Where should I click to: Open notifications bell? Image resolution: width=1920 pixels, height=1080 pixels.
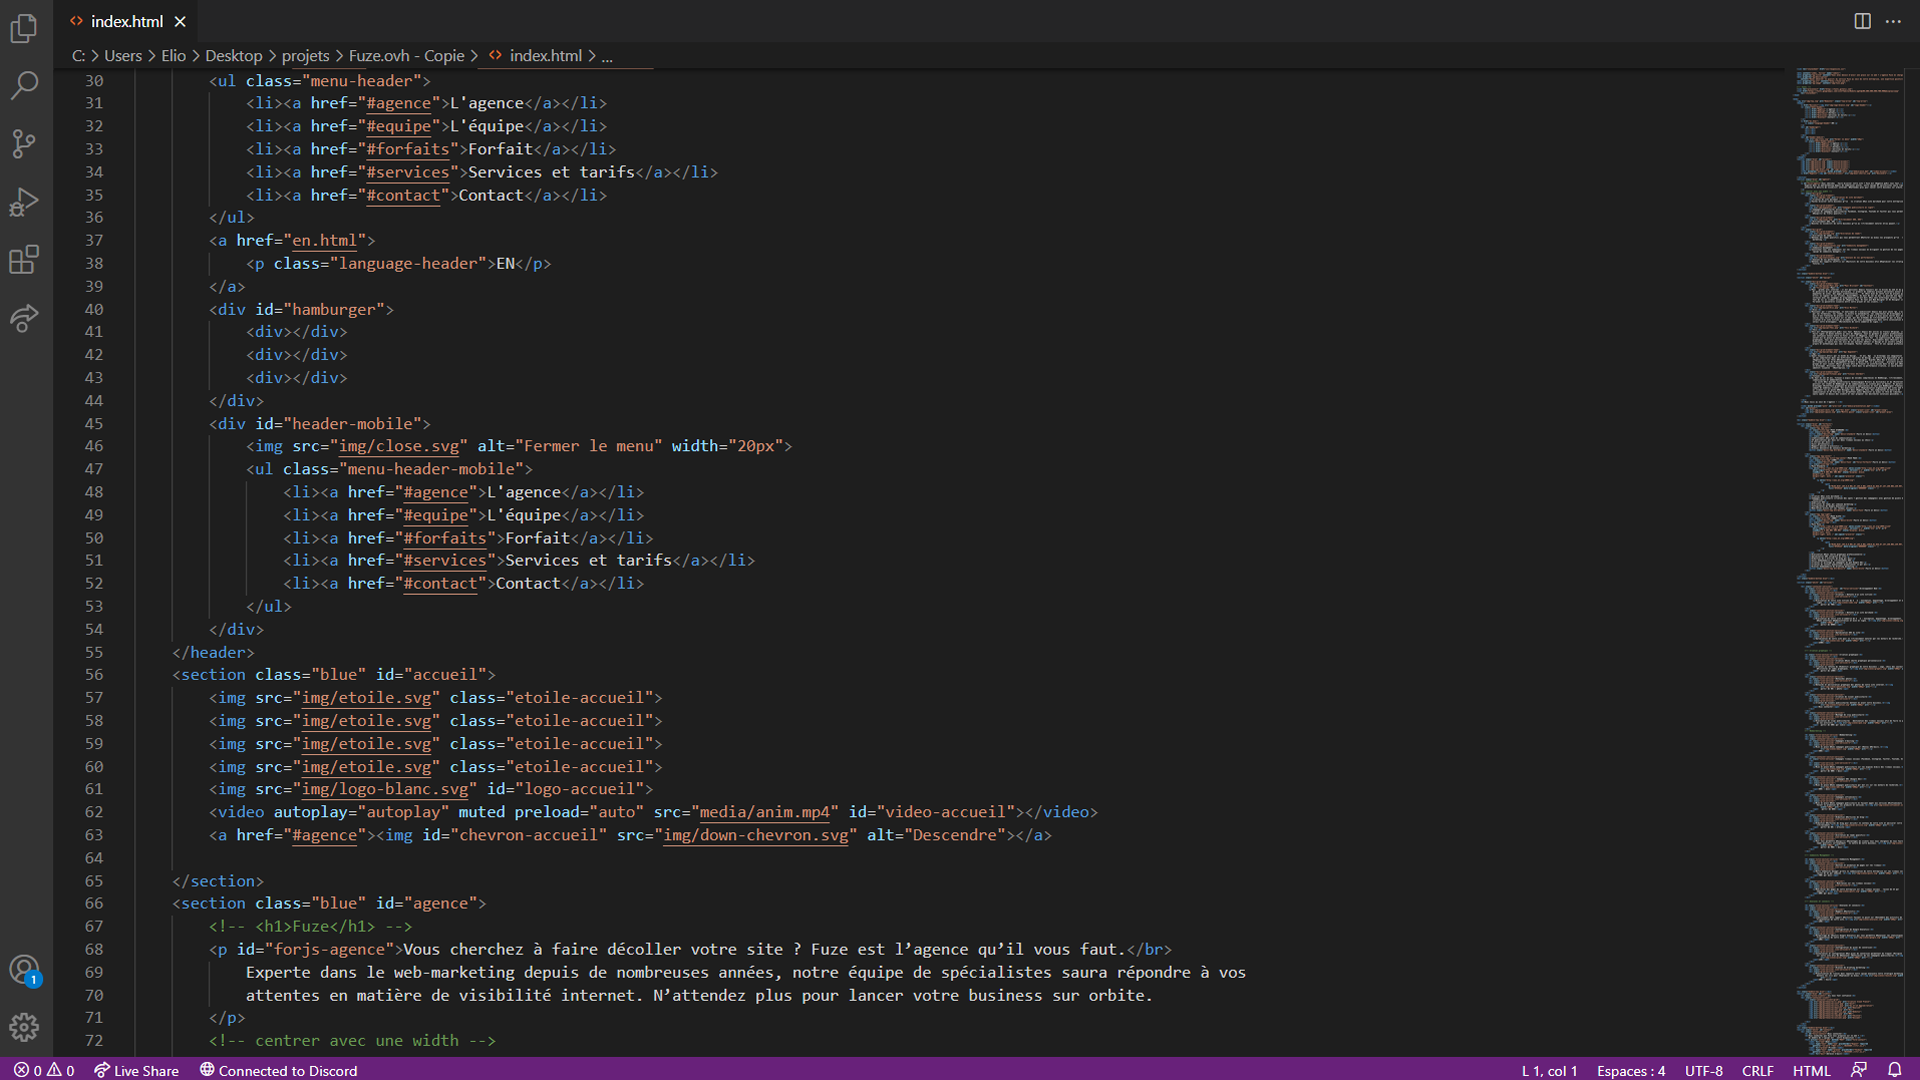(1894, 1070)
